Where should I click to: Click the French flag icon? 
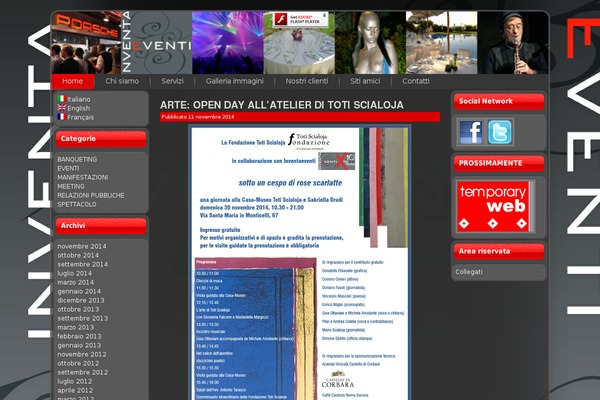62,116
